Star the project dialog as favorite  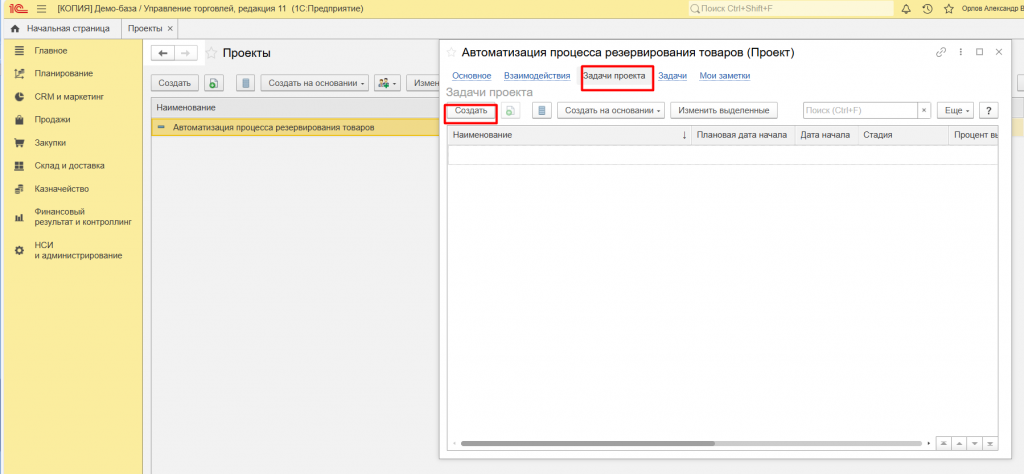(451, 52)
